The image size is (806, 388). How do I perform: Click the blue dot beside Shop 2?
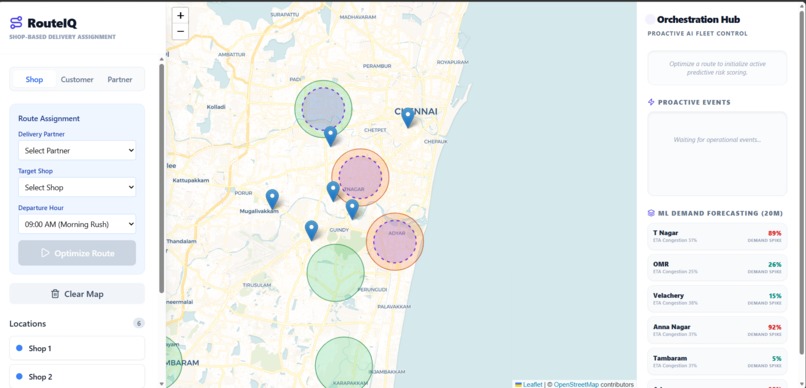[20, 377]
